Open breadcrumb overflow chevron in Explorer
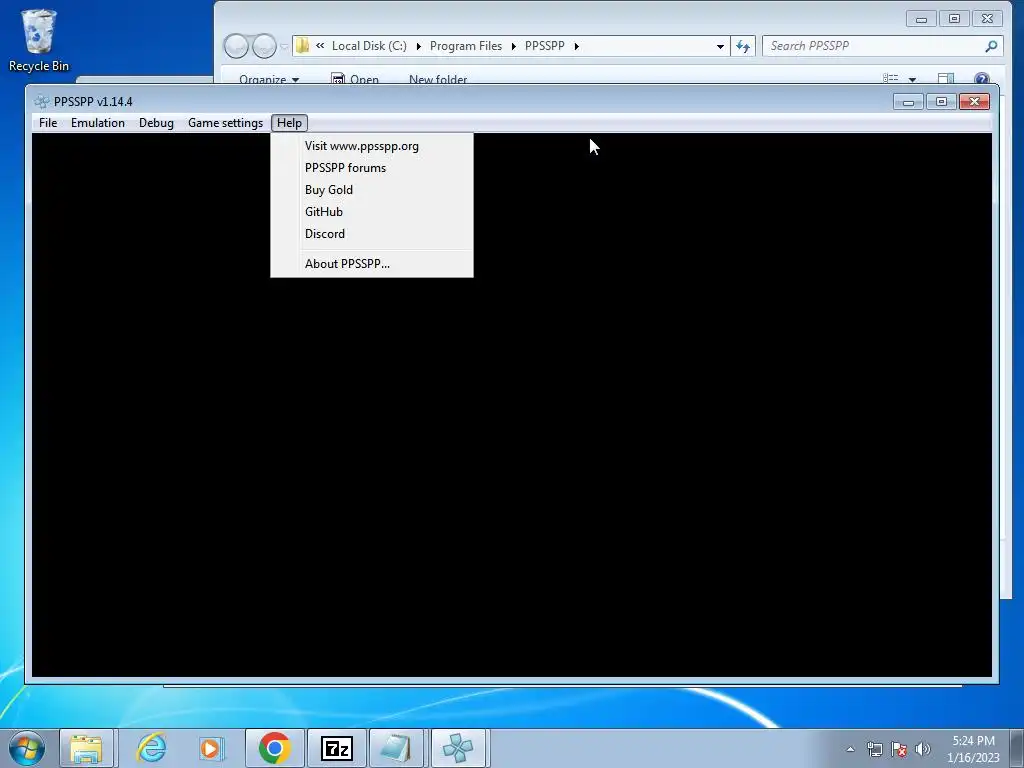Image resolution: width=1024 pixels, height=768 pixels. 320,45
